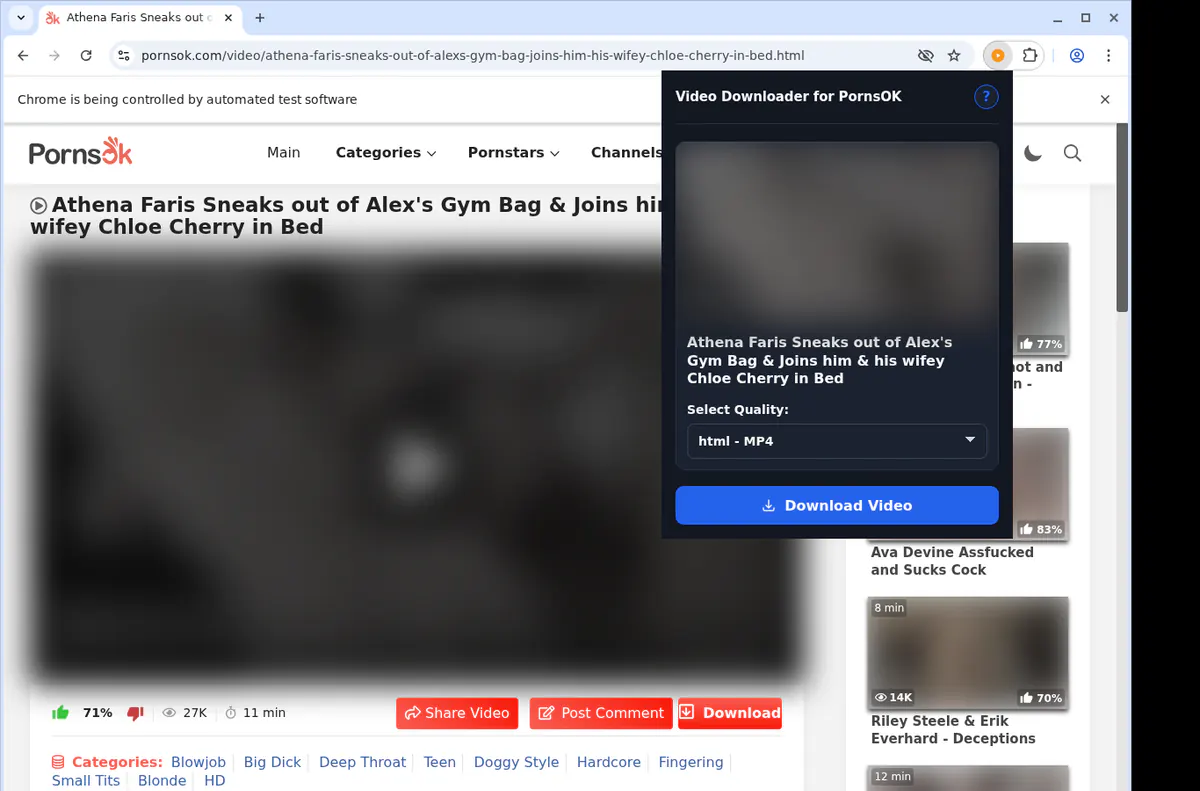Bookmark this page with the star
The width and height of the screenshot is (1200, 791).
pyautogui.click(x=954, y=56)
